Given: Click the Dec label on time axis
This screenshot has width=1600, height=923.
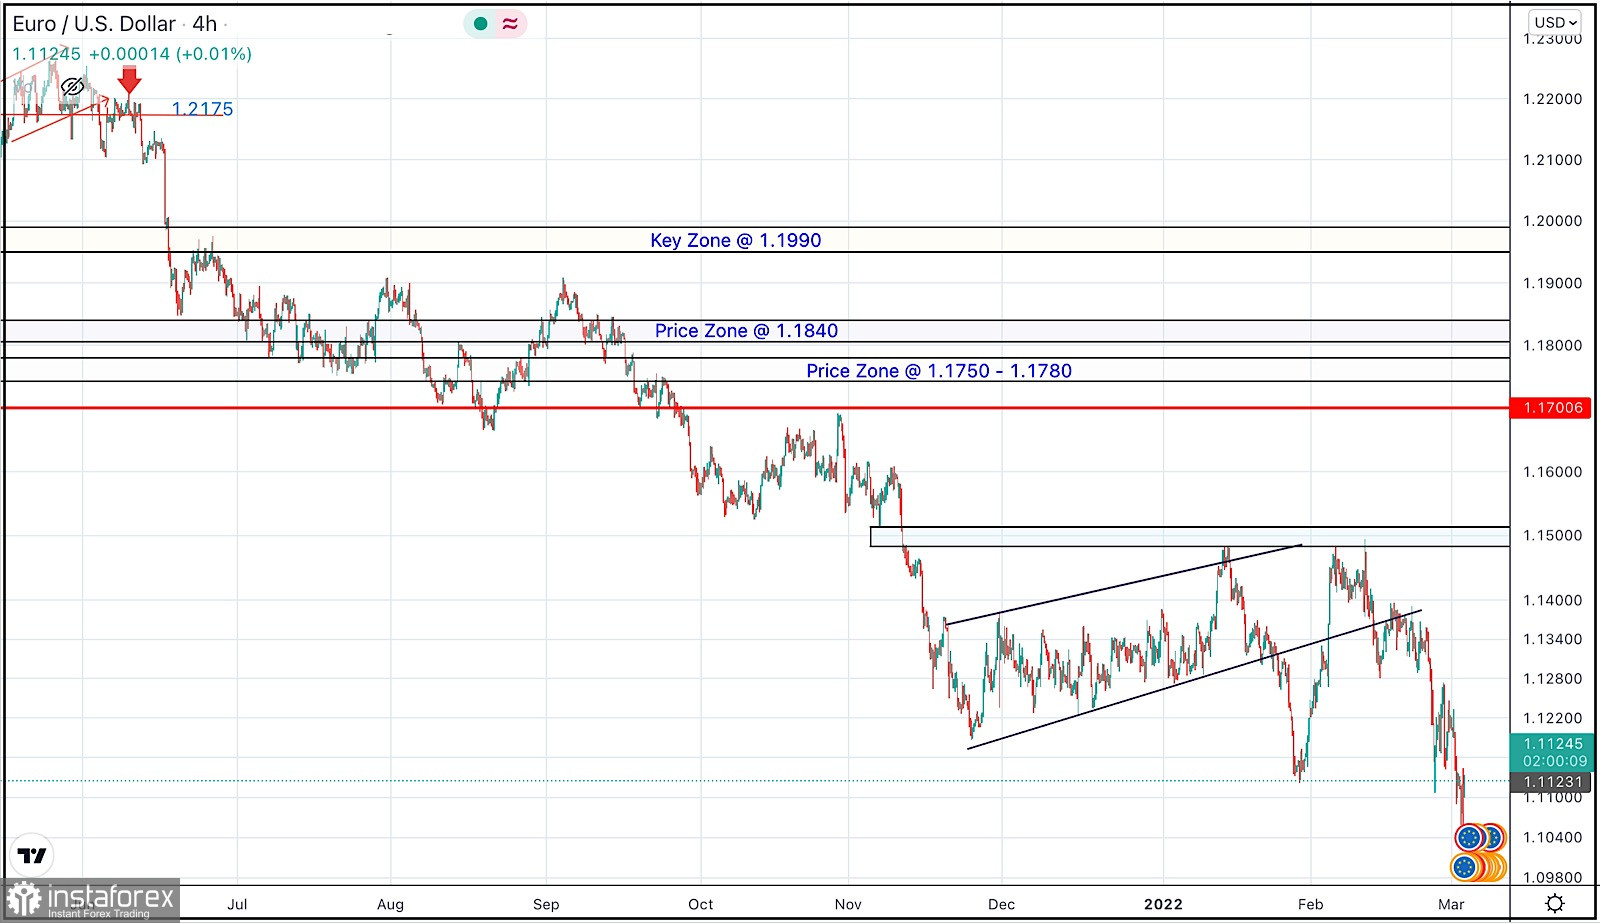Looking at the screenshot, I should point(1001,904).
